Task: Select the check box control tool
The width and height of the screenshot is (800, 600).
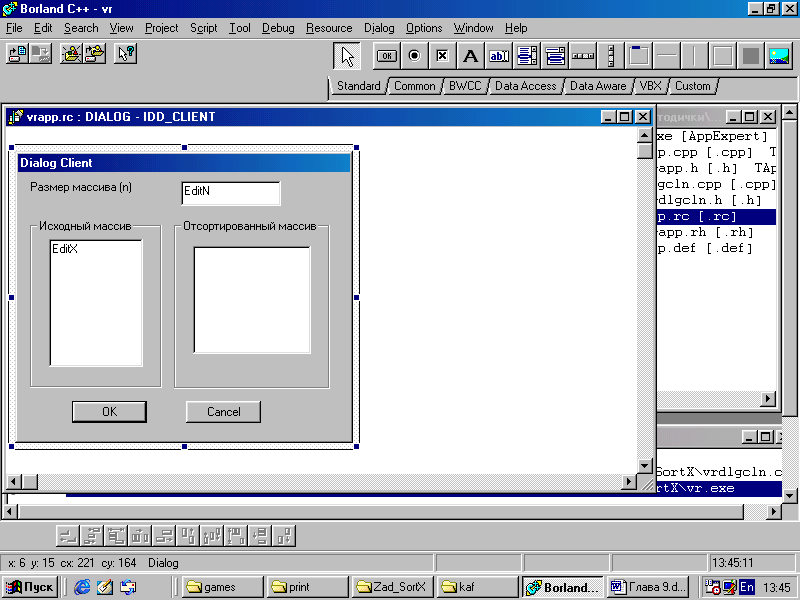Action: (x=442, y=56)
